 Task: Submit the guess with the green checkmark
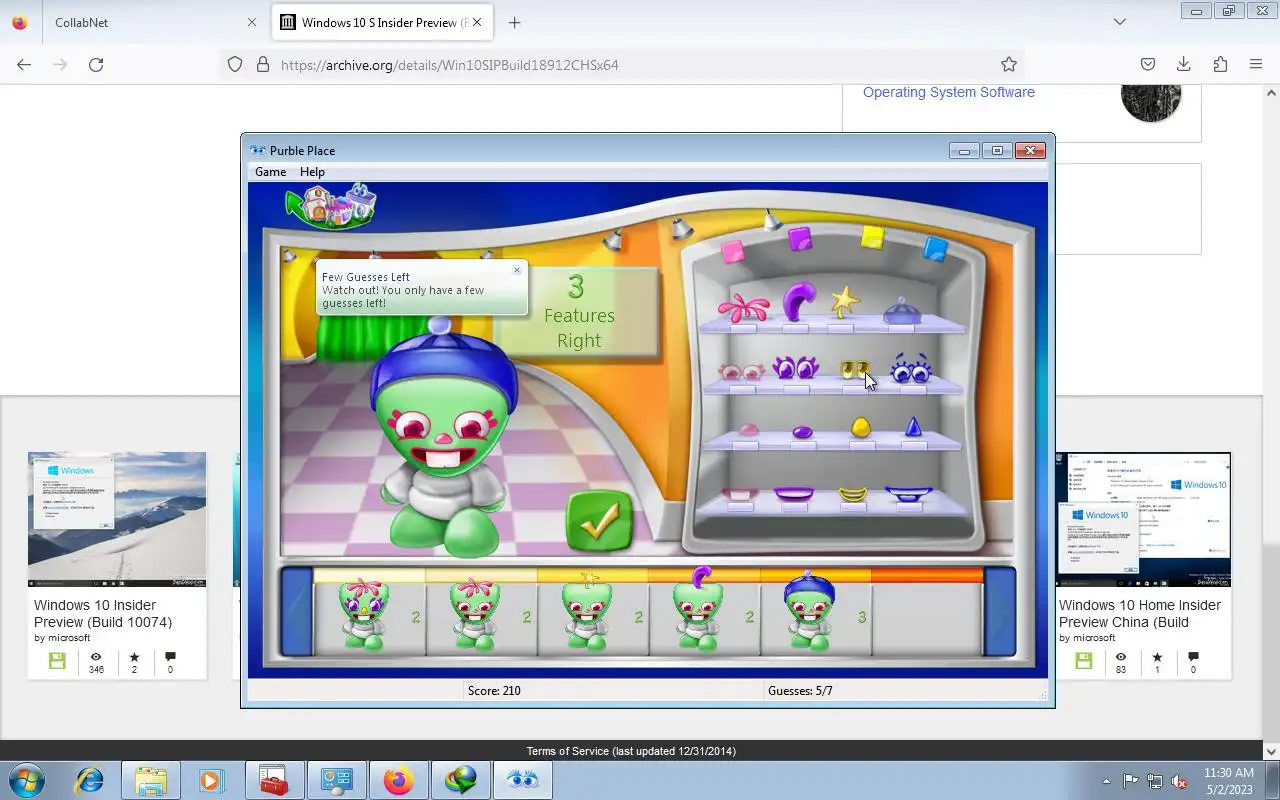[x=600, y=520]
